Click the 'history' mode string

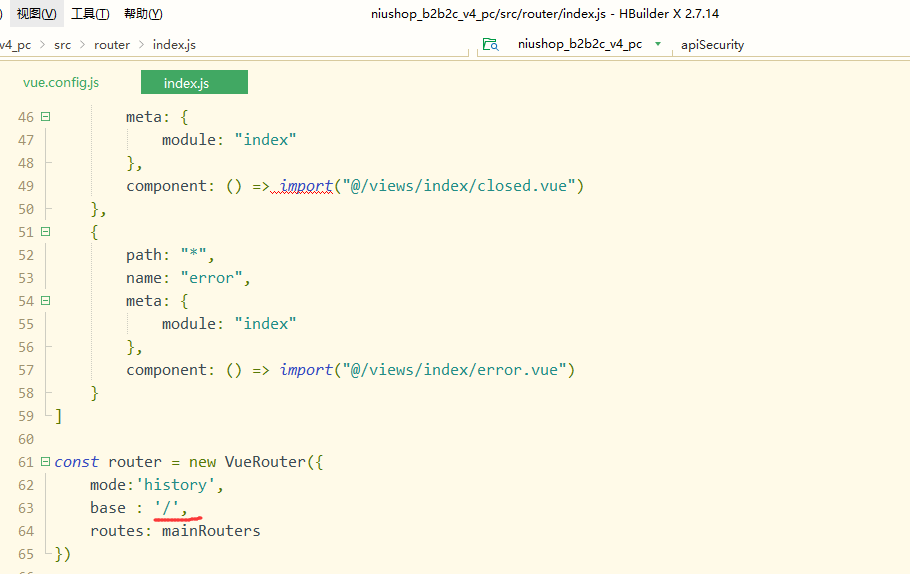click(176, 485)
